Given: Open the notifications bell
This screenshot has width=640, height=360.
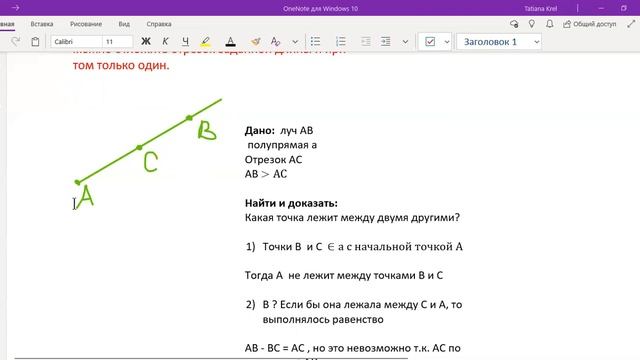Looking at the screenshot, I should click(550, 24).
